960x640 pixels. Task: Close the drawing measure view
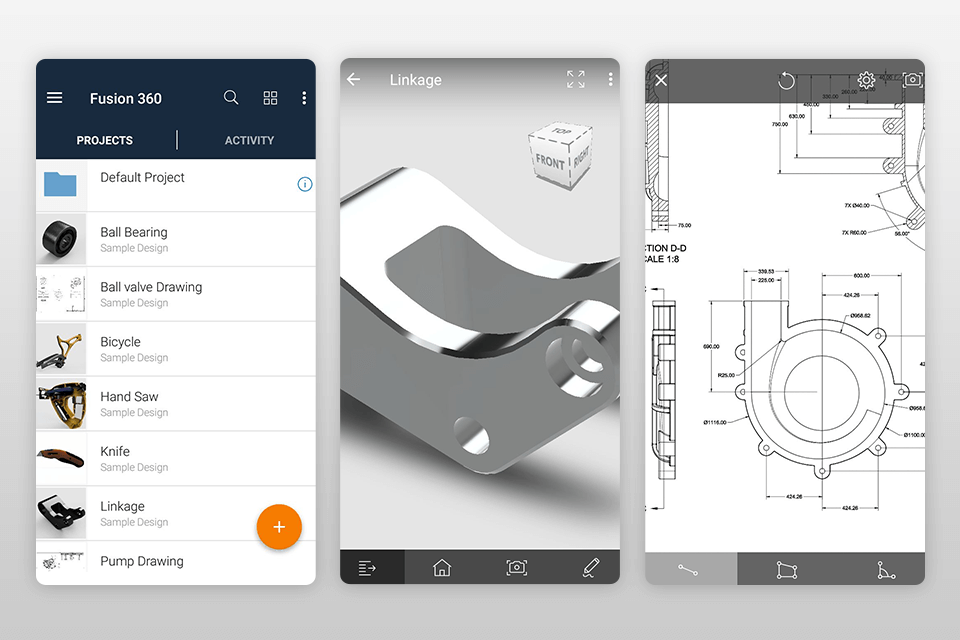coord(661,80)
